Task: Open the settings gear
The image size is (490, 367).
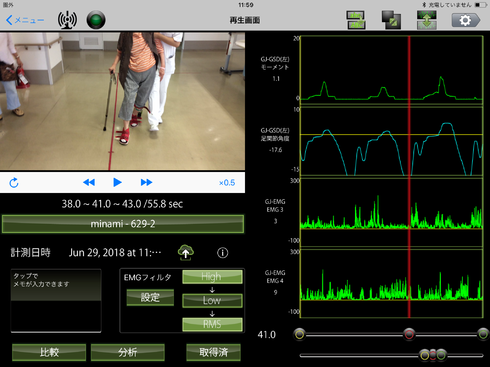Action: (466, 20)
